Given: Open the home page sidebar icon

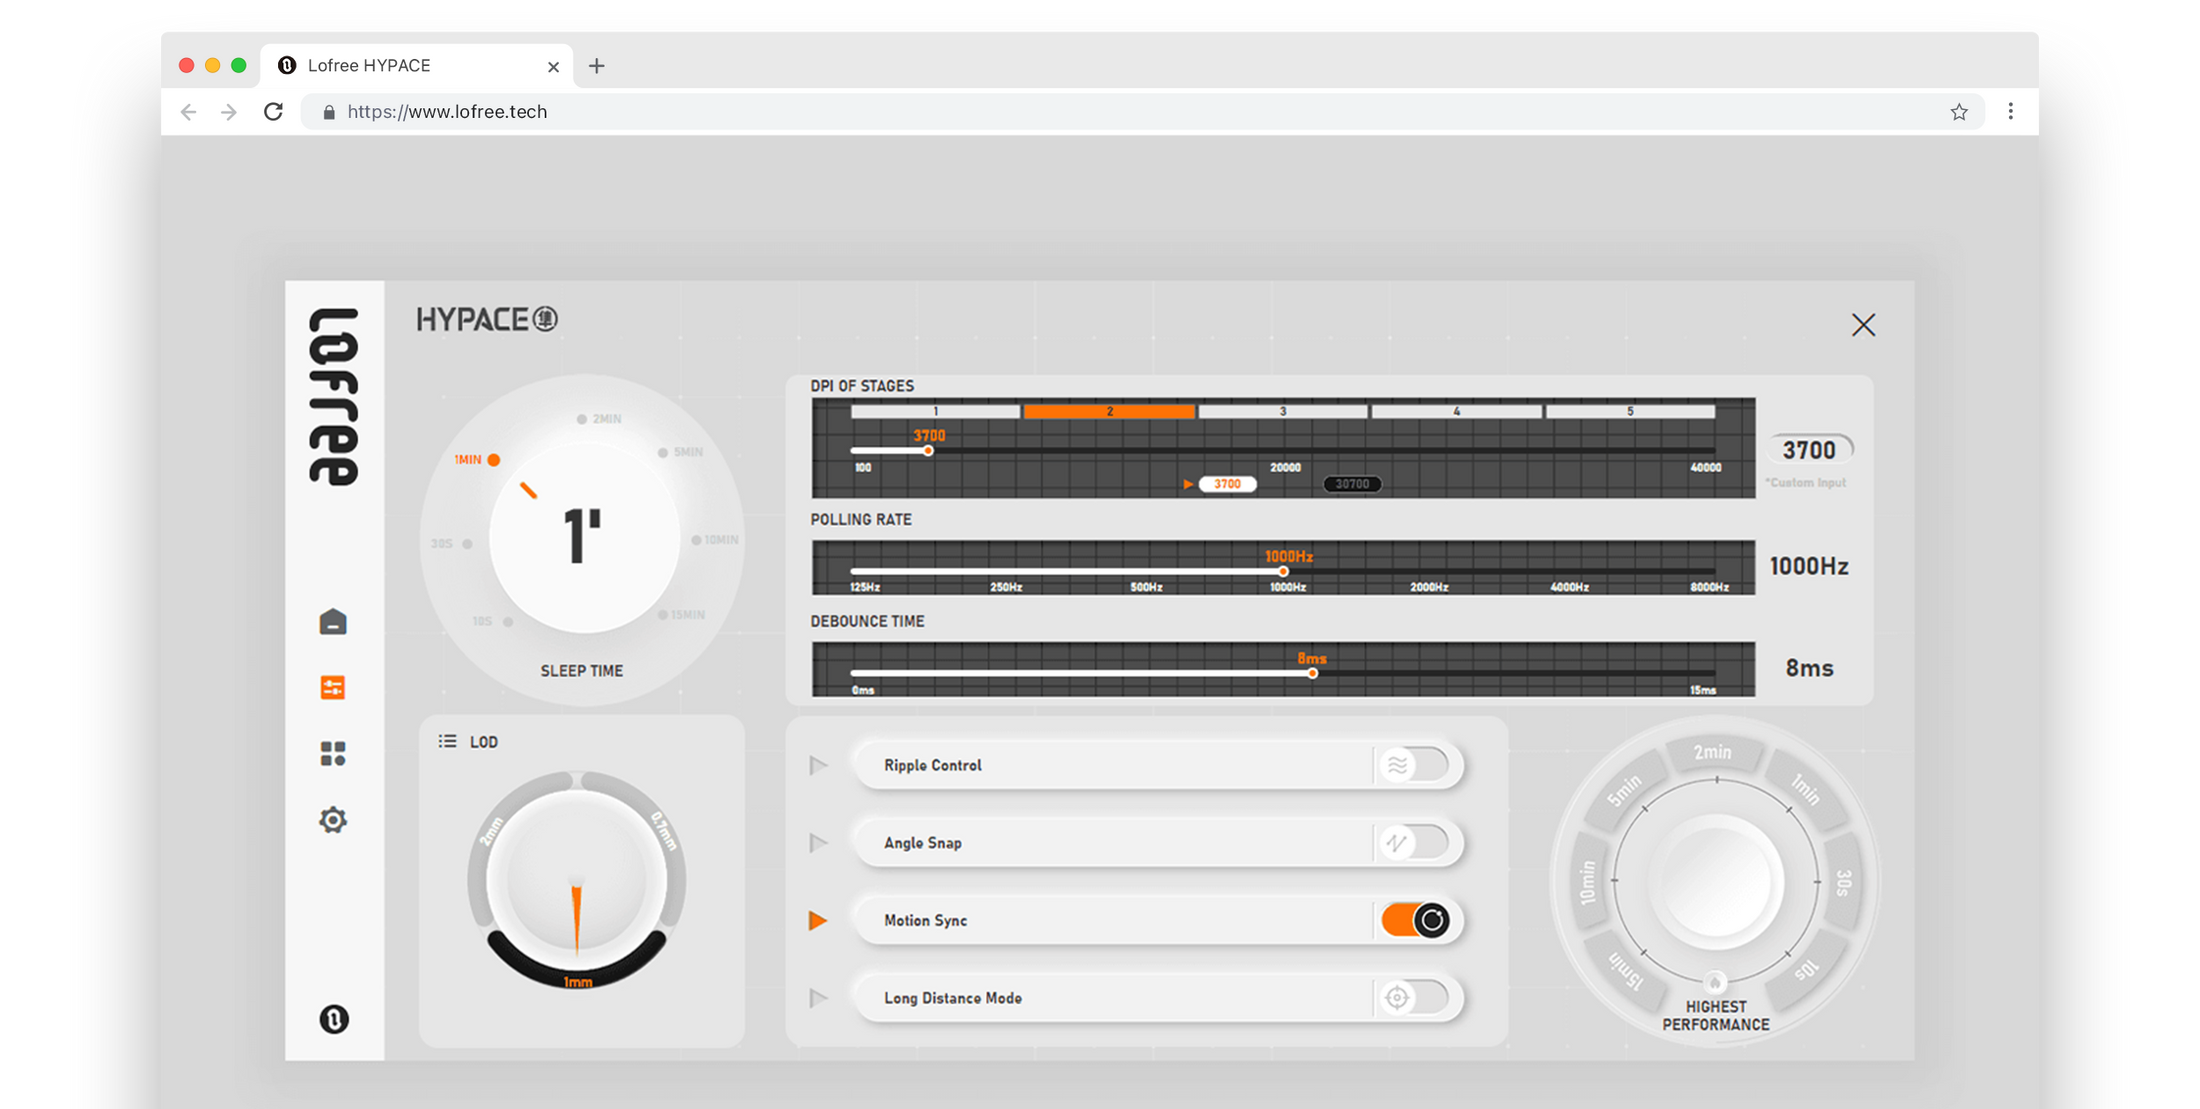Looking at the screenshot, I should (x=333, y=622).
